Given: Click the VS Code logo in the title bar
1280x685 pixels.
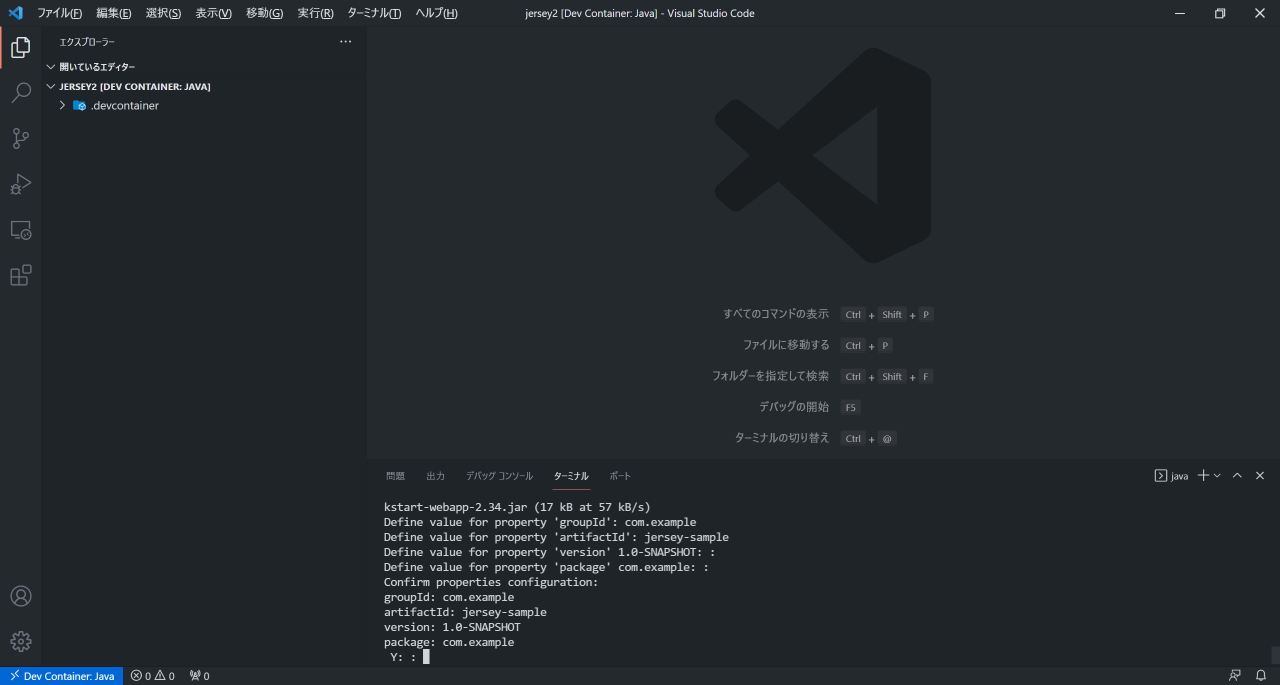Looking at the screenshot, I should click(x=15, y=13).
